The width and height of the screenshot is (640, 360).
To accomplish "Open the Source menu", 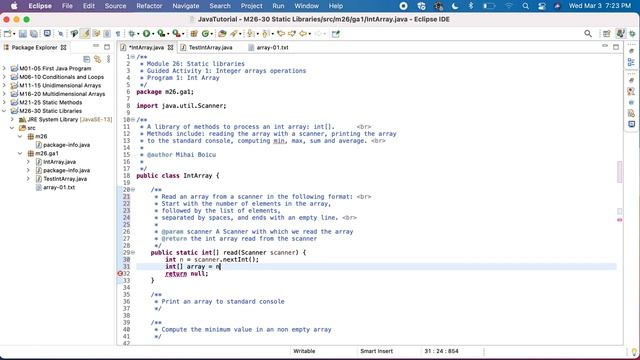I will pos(116,6).
